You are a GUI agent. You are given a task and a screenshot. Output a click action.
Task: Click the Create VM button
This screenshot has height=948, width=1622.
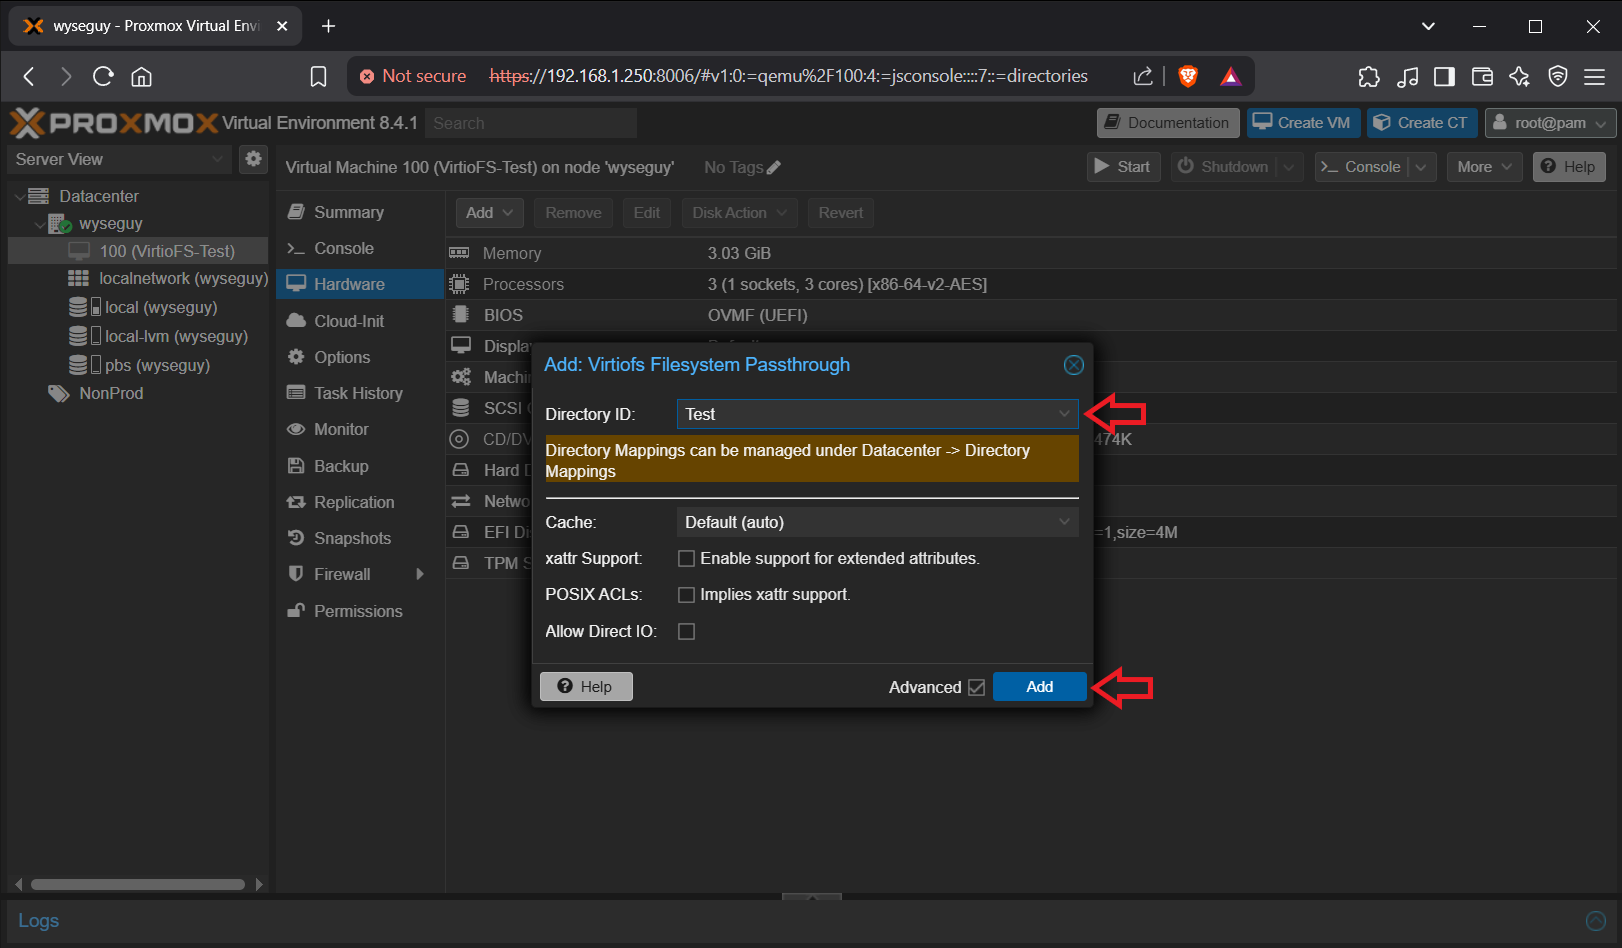pos(1303,123)
